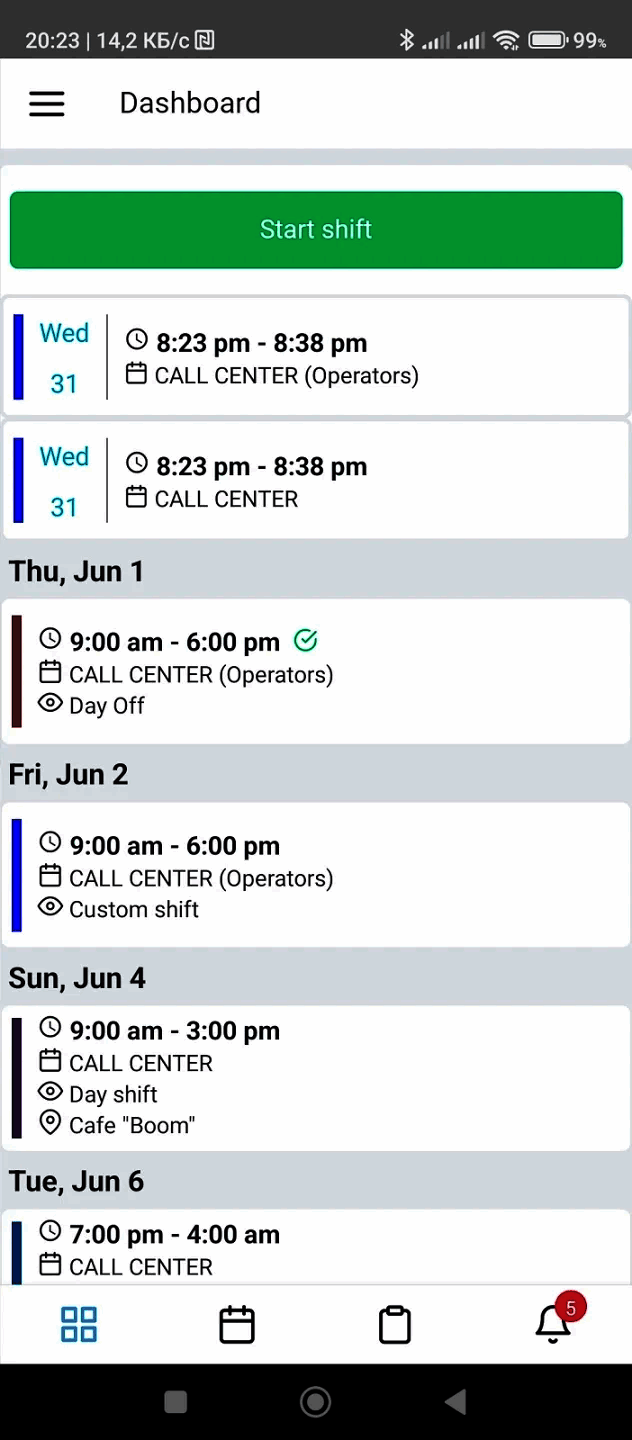The width and height of the screenshot is (632, 1440).
Task: Tap the location pin for Cafe "Boom"
Action: tap(50, 1124)
